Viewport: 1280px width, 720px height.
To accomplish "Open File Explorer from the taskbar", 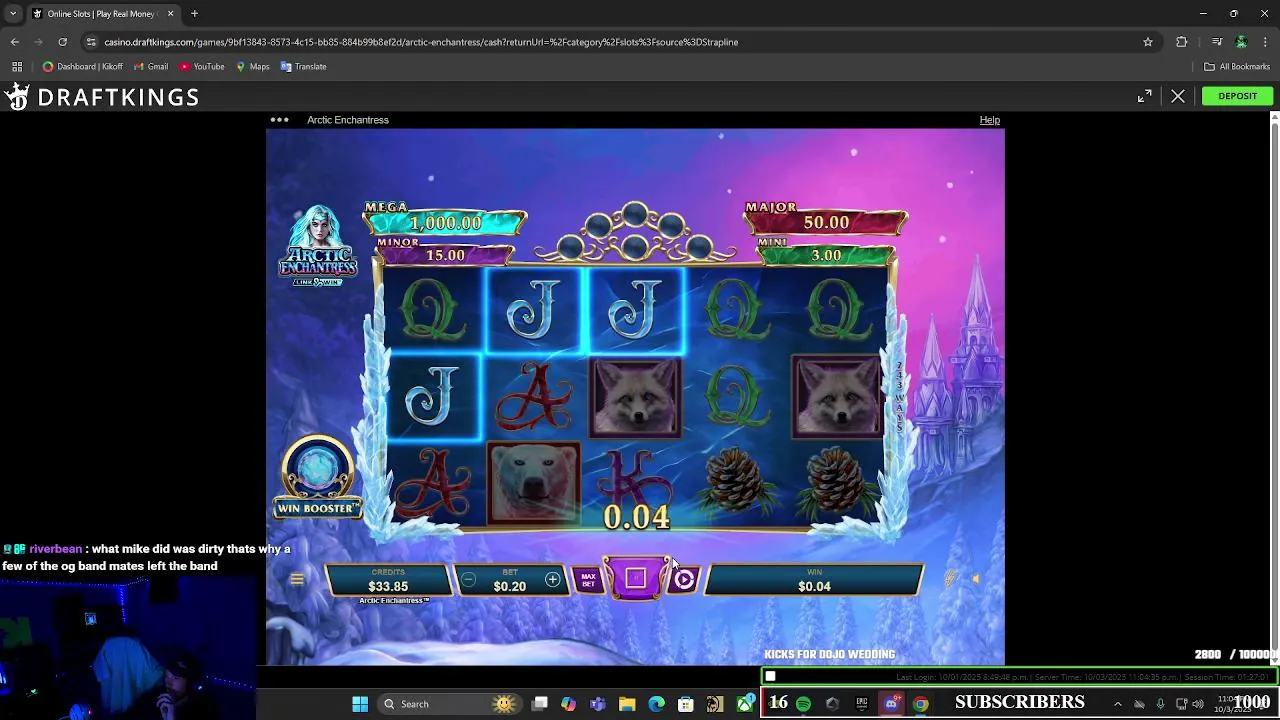I will [x=627, y=704].
